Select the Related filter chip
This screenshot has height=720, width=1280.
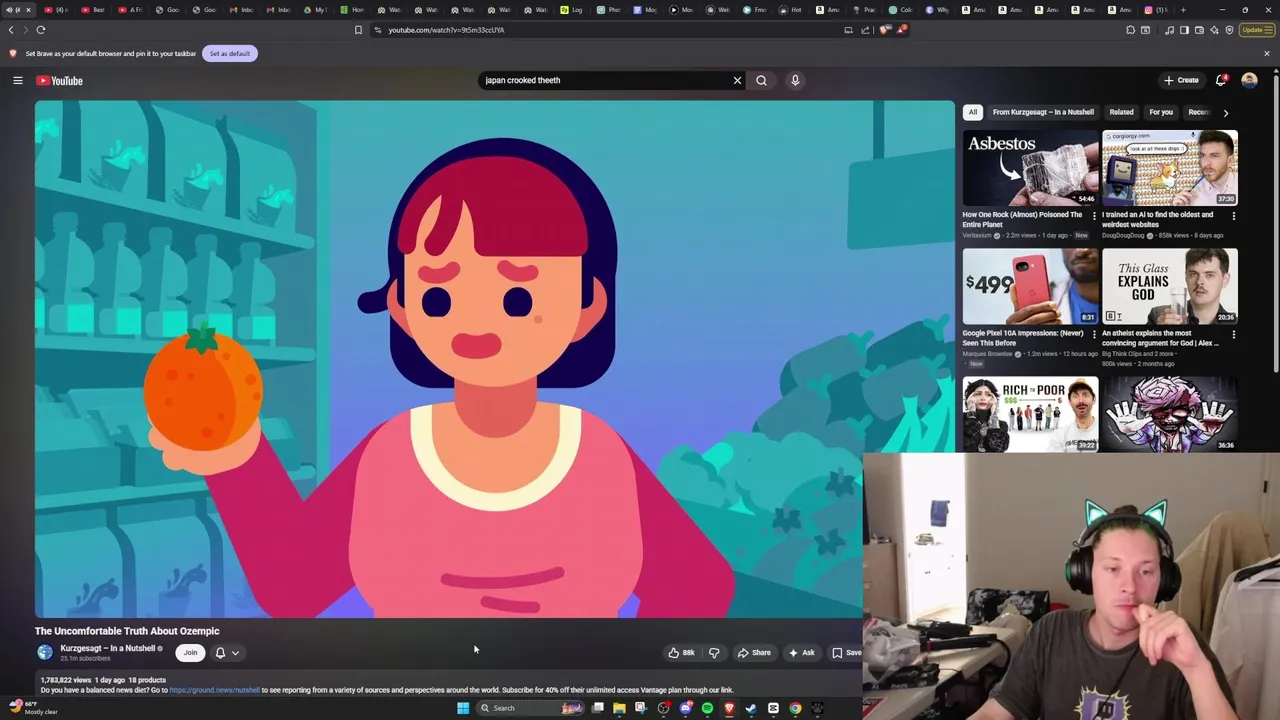(x=1121, y=112)
